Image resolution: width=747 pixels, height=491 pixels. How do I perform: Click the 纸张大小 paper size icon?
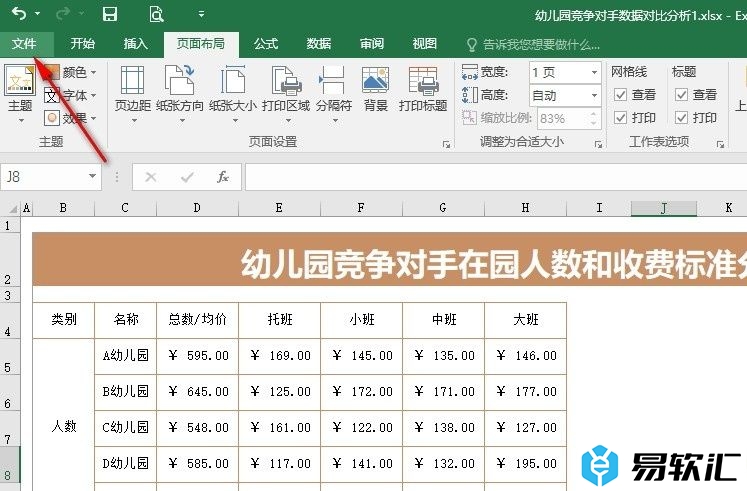point(233,80)
